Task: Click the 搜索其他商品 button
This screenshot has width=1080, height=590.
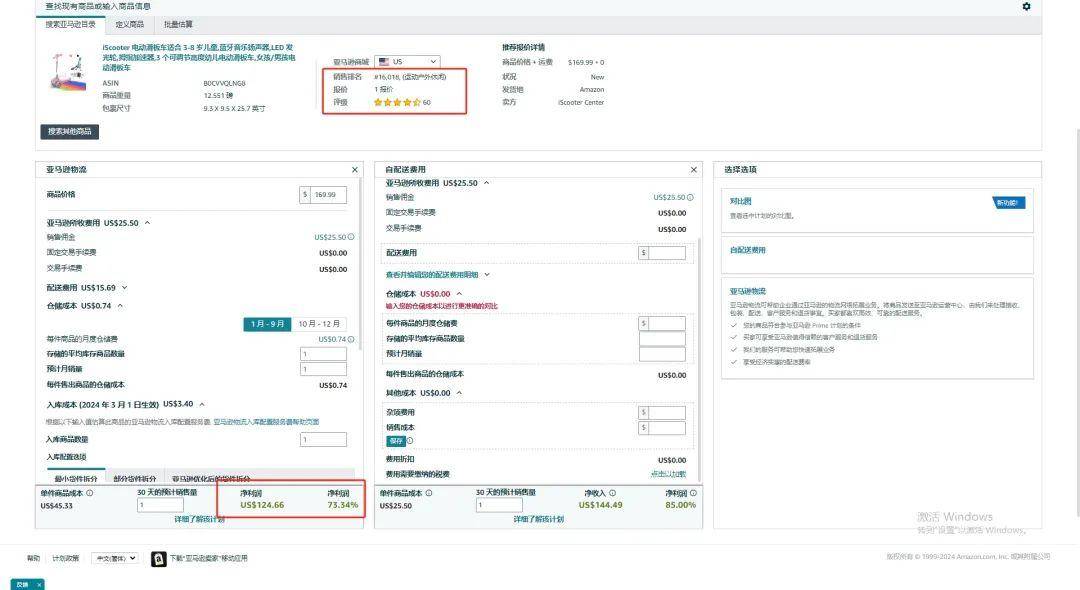Action: tap(70, 131)
